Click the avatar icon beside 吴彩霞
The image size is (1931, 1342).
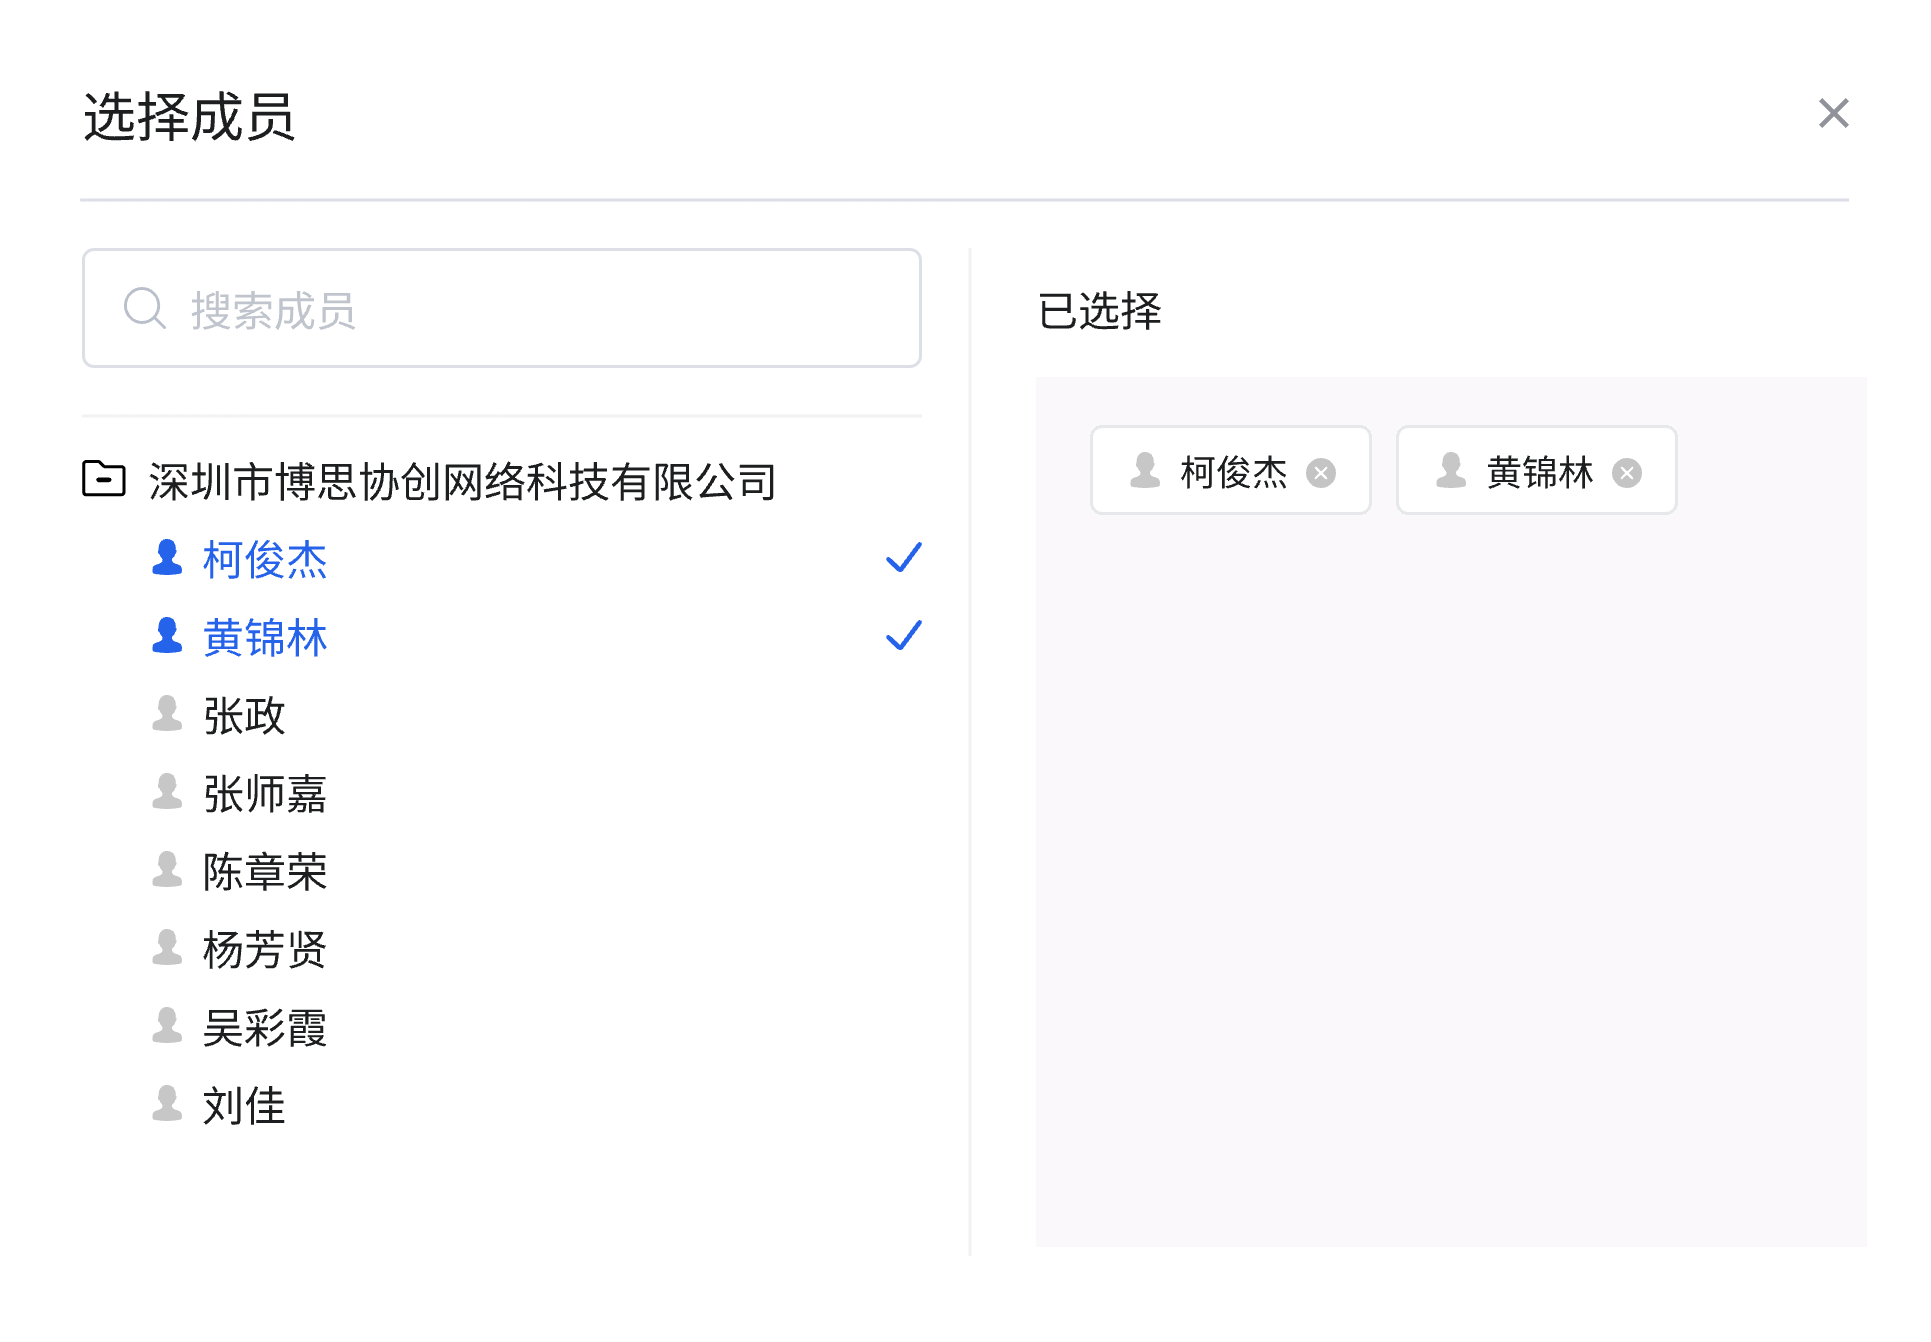click(167, 1027)
